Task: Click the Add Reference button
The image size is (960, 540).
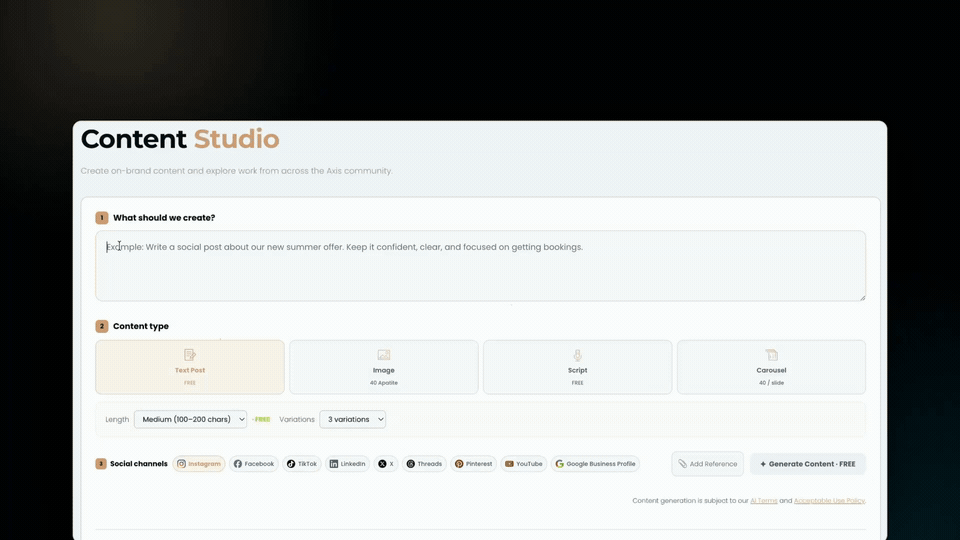Action: point(707,464)
